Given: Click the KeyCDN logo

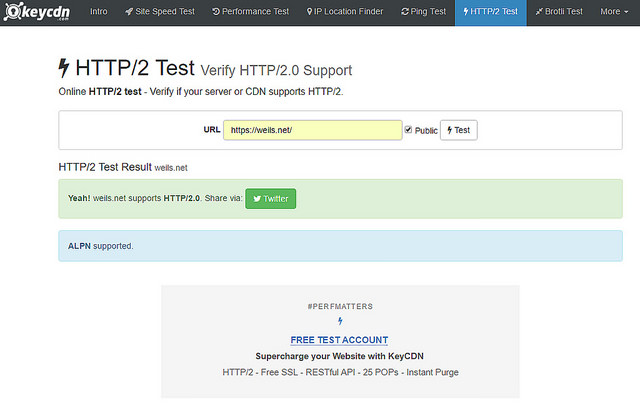Looking at the screenshot, I should pos(38,12).
